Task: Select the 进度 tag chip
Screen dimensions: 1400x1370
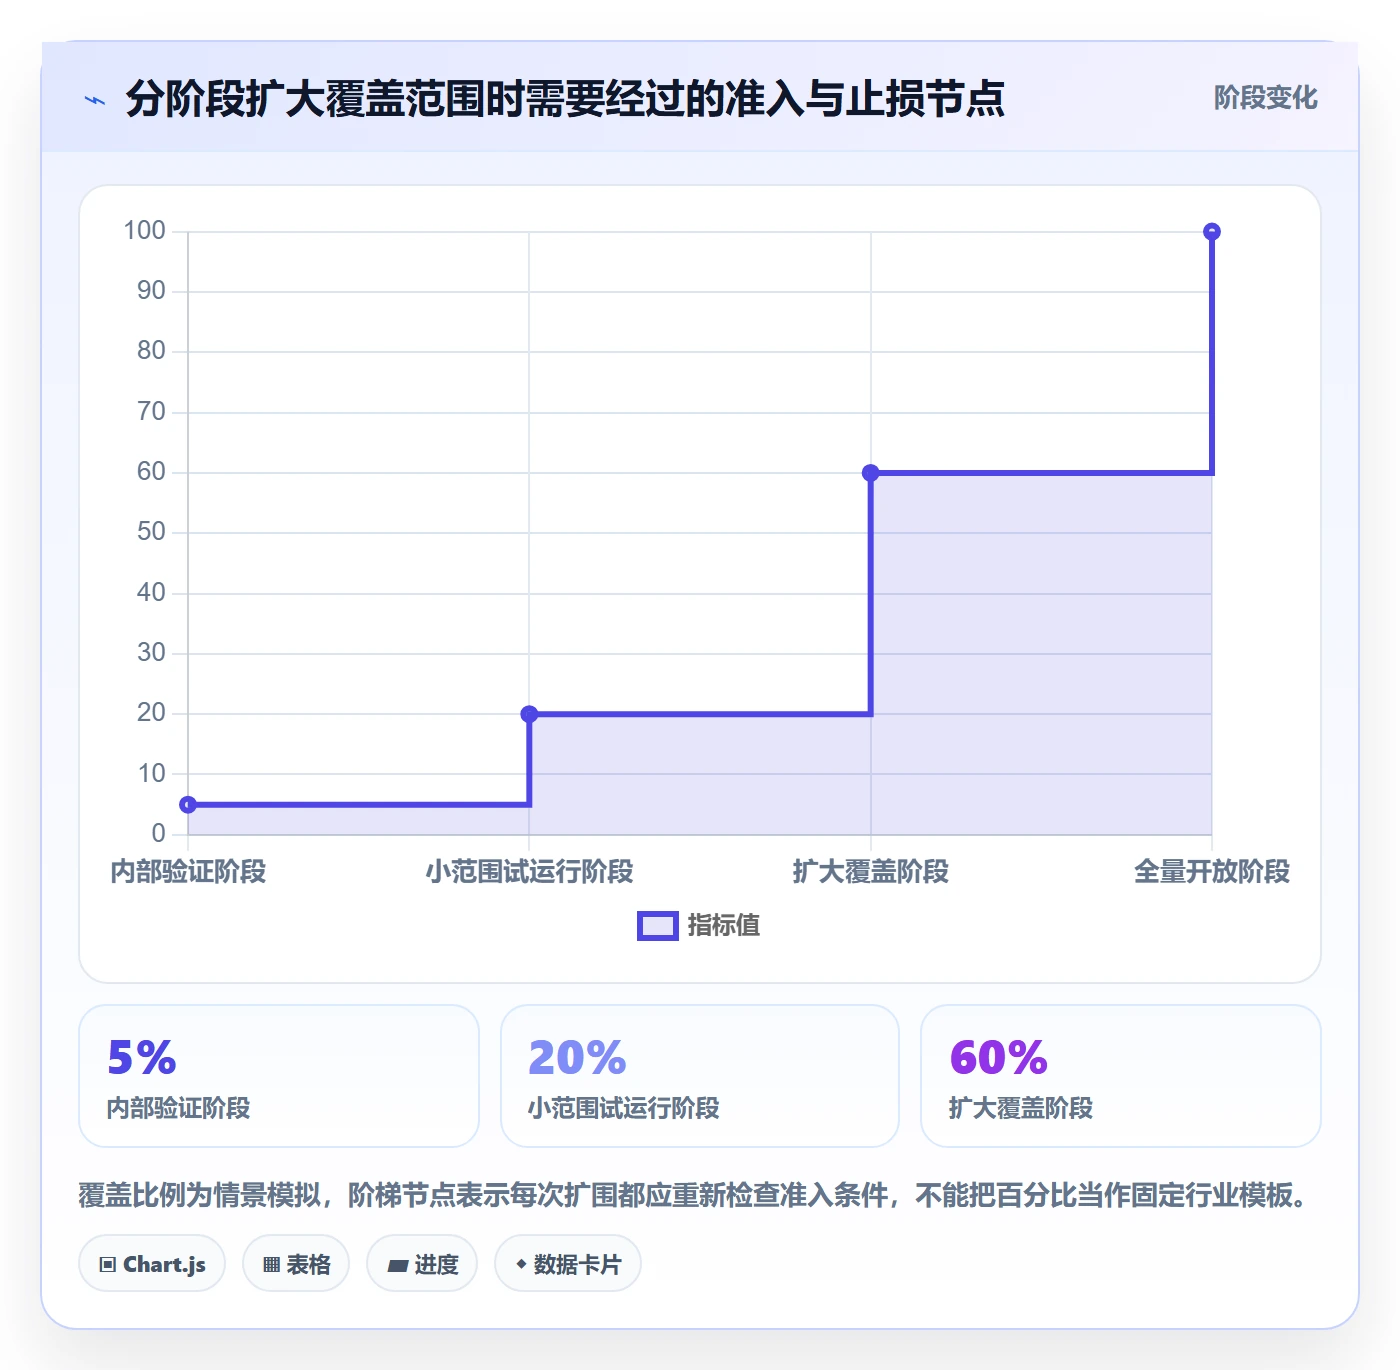Action: click(422, 1264)
